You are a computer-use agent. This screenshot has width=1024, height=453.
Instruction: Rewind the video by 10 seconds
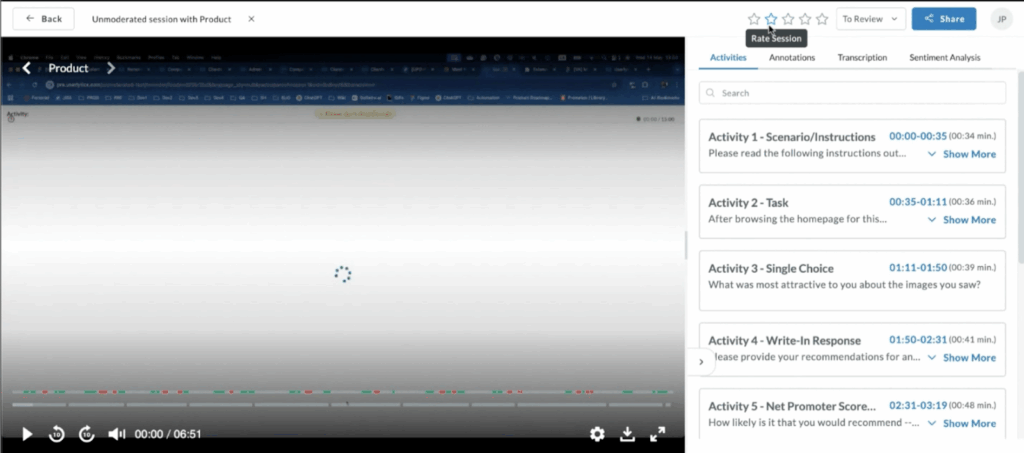pyautogui.click(x=57, y=434)
